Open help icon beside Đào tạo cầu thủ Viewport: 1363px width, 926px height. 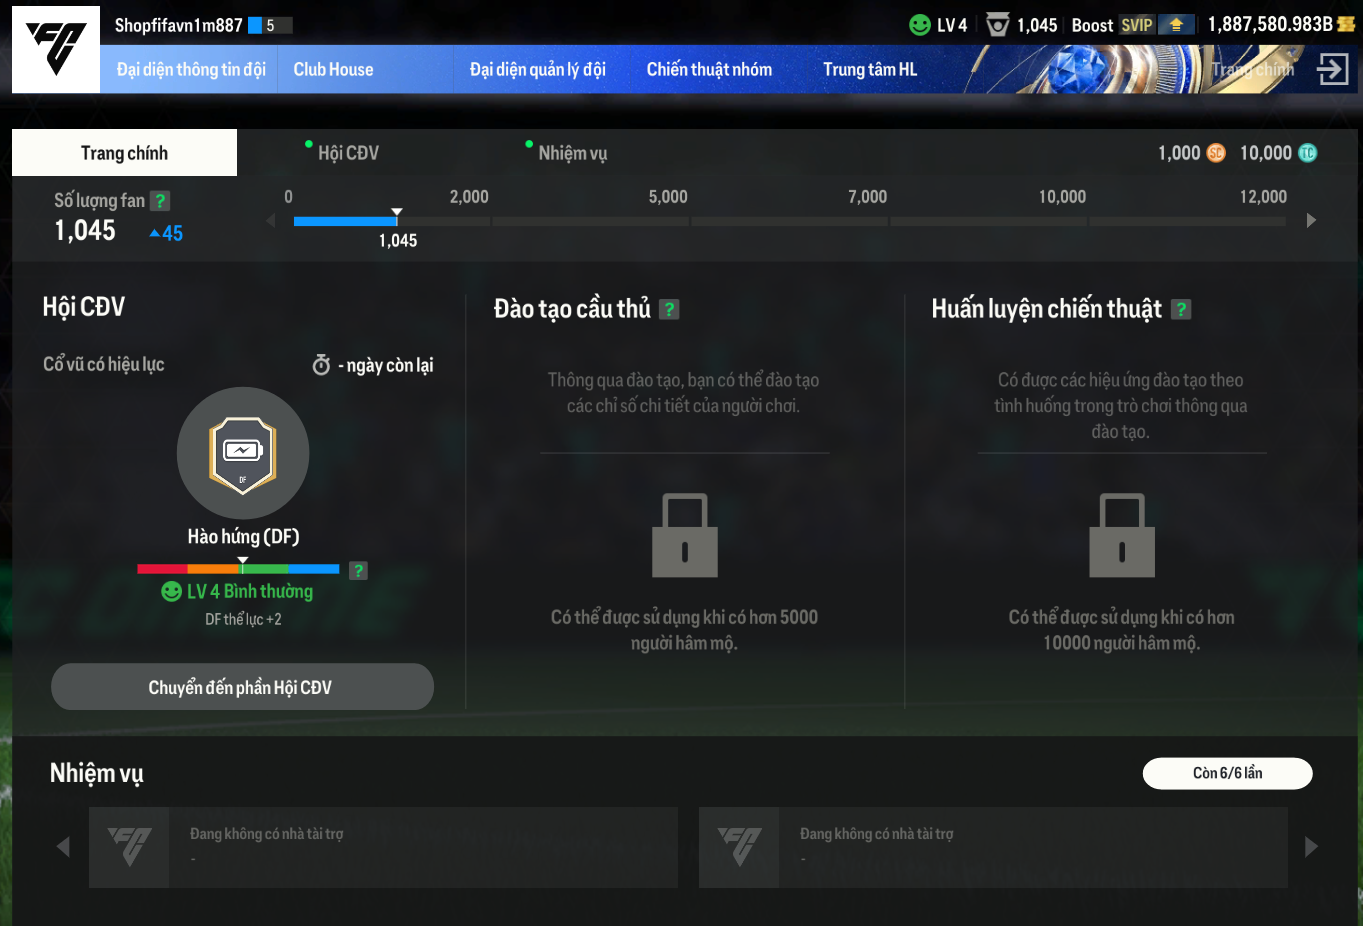[670, 310]
